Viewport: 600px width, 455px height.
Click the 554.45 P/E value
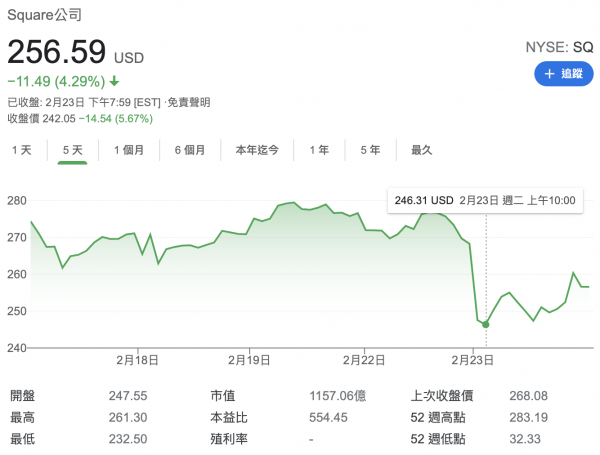(328, 417)
